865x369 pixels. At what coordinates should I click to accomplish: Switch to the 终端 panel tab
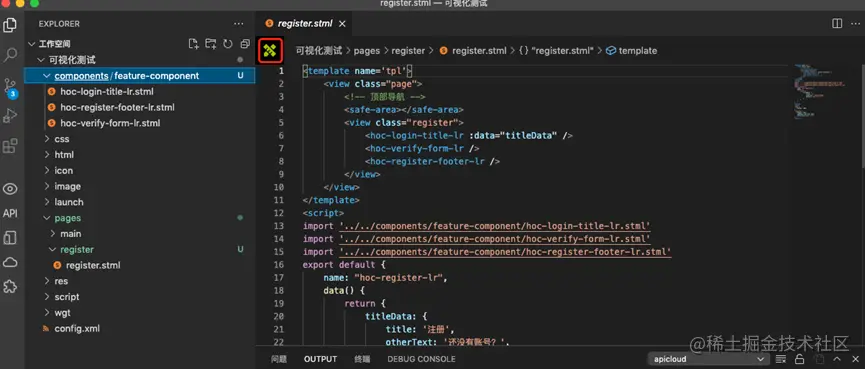click(x=362, y=359)
